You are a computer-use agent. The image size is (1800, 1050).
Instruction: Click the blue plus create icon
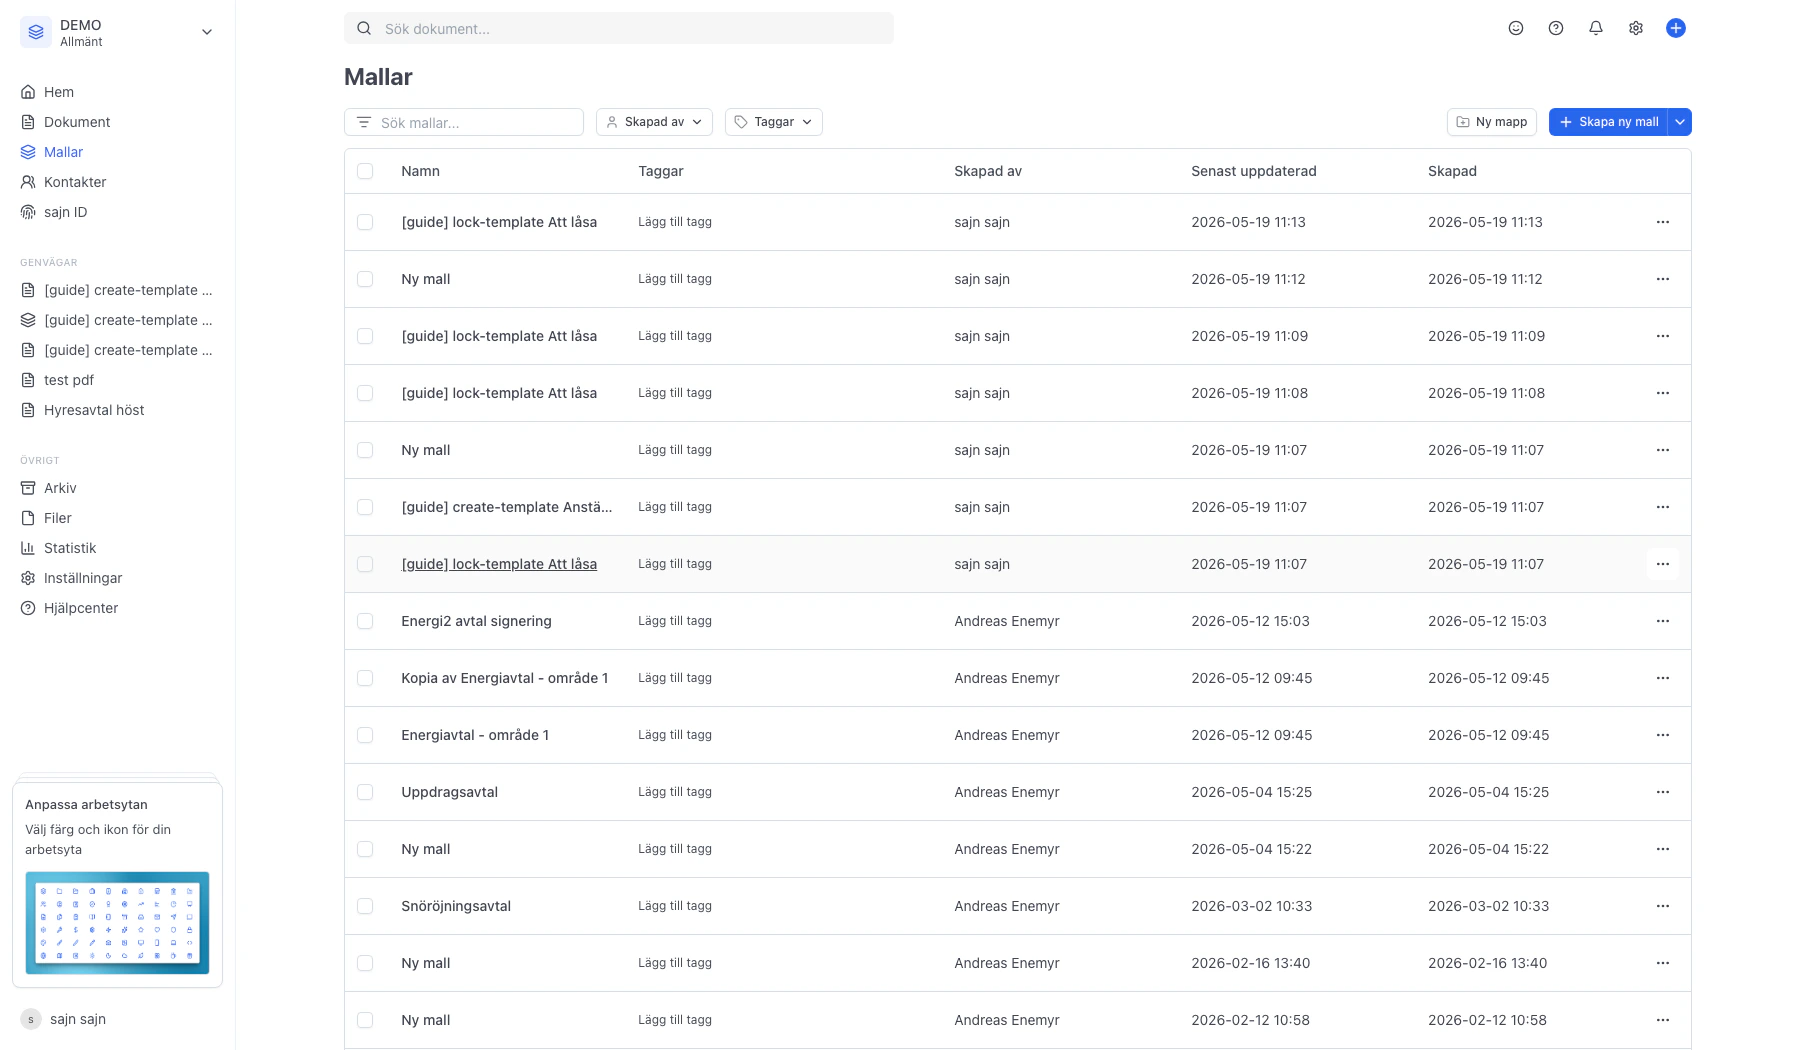coord(1676,28)
